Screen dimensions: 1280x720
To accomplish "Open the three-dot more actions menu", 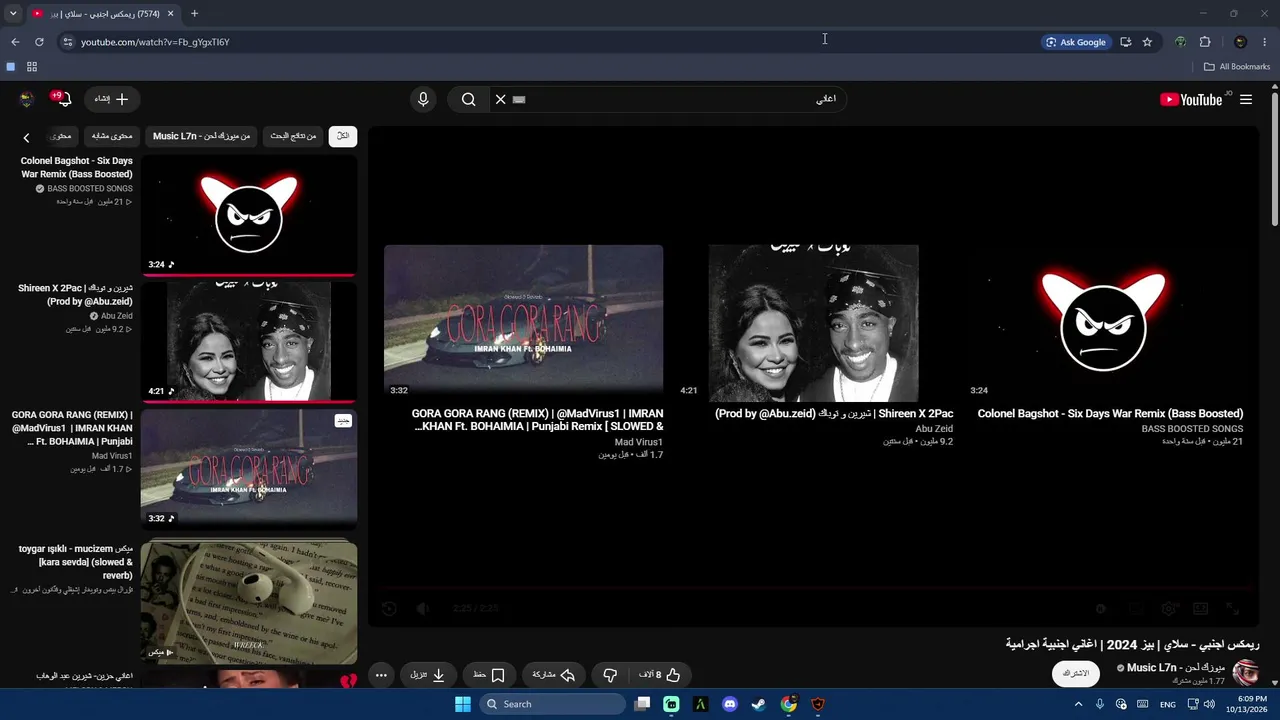I will [x=381, y=675].
